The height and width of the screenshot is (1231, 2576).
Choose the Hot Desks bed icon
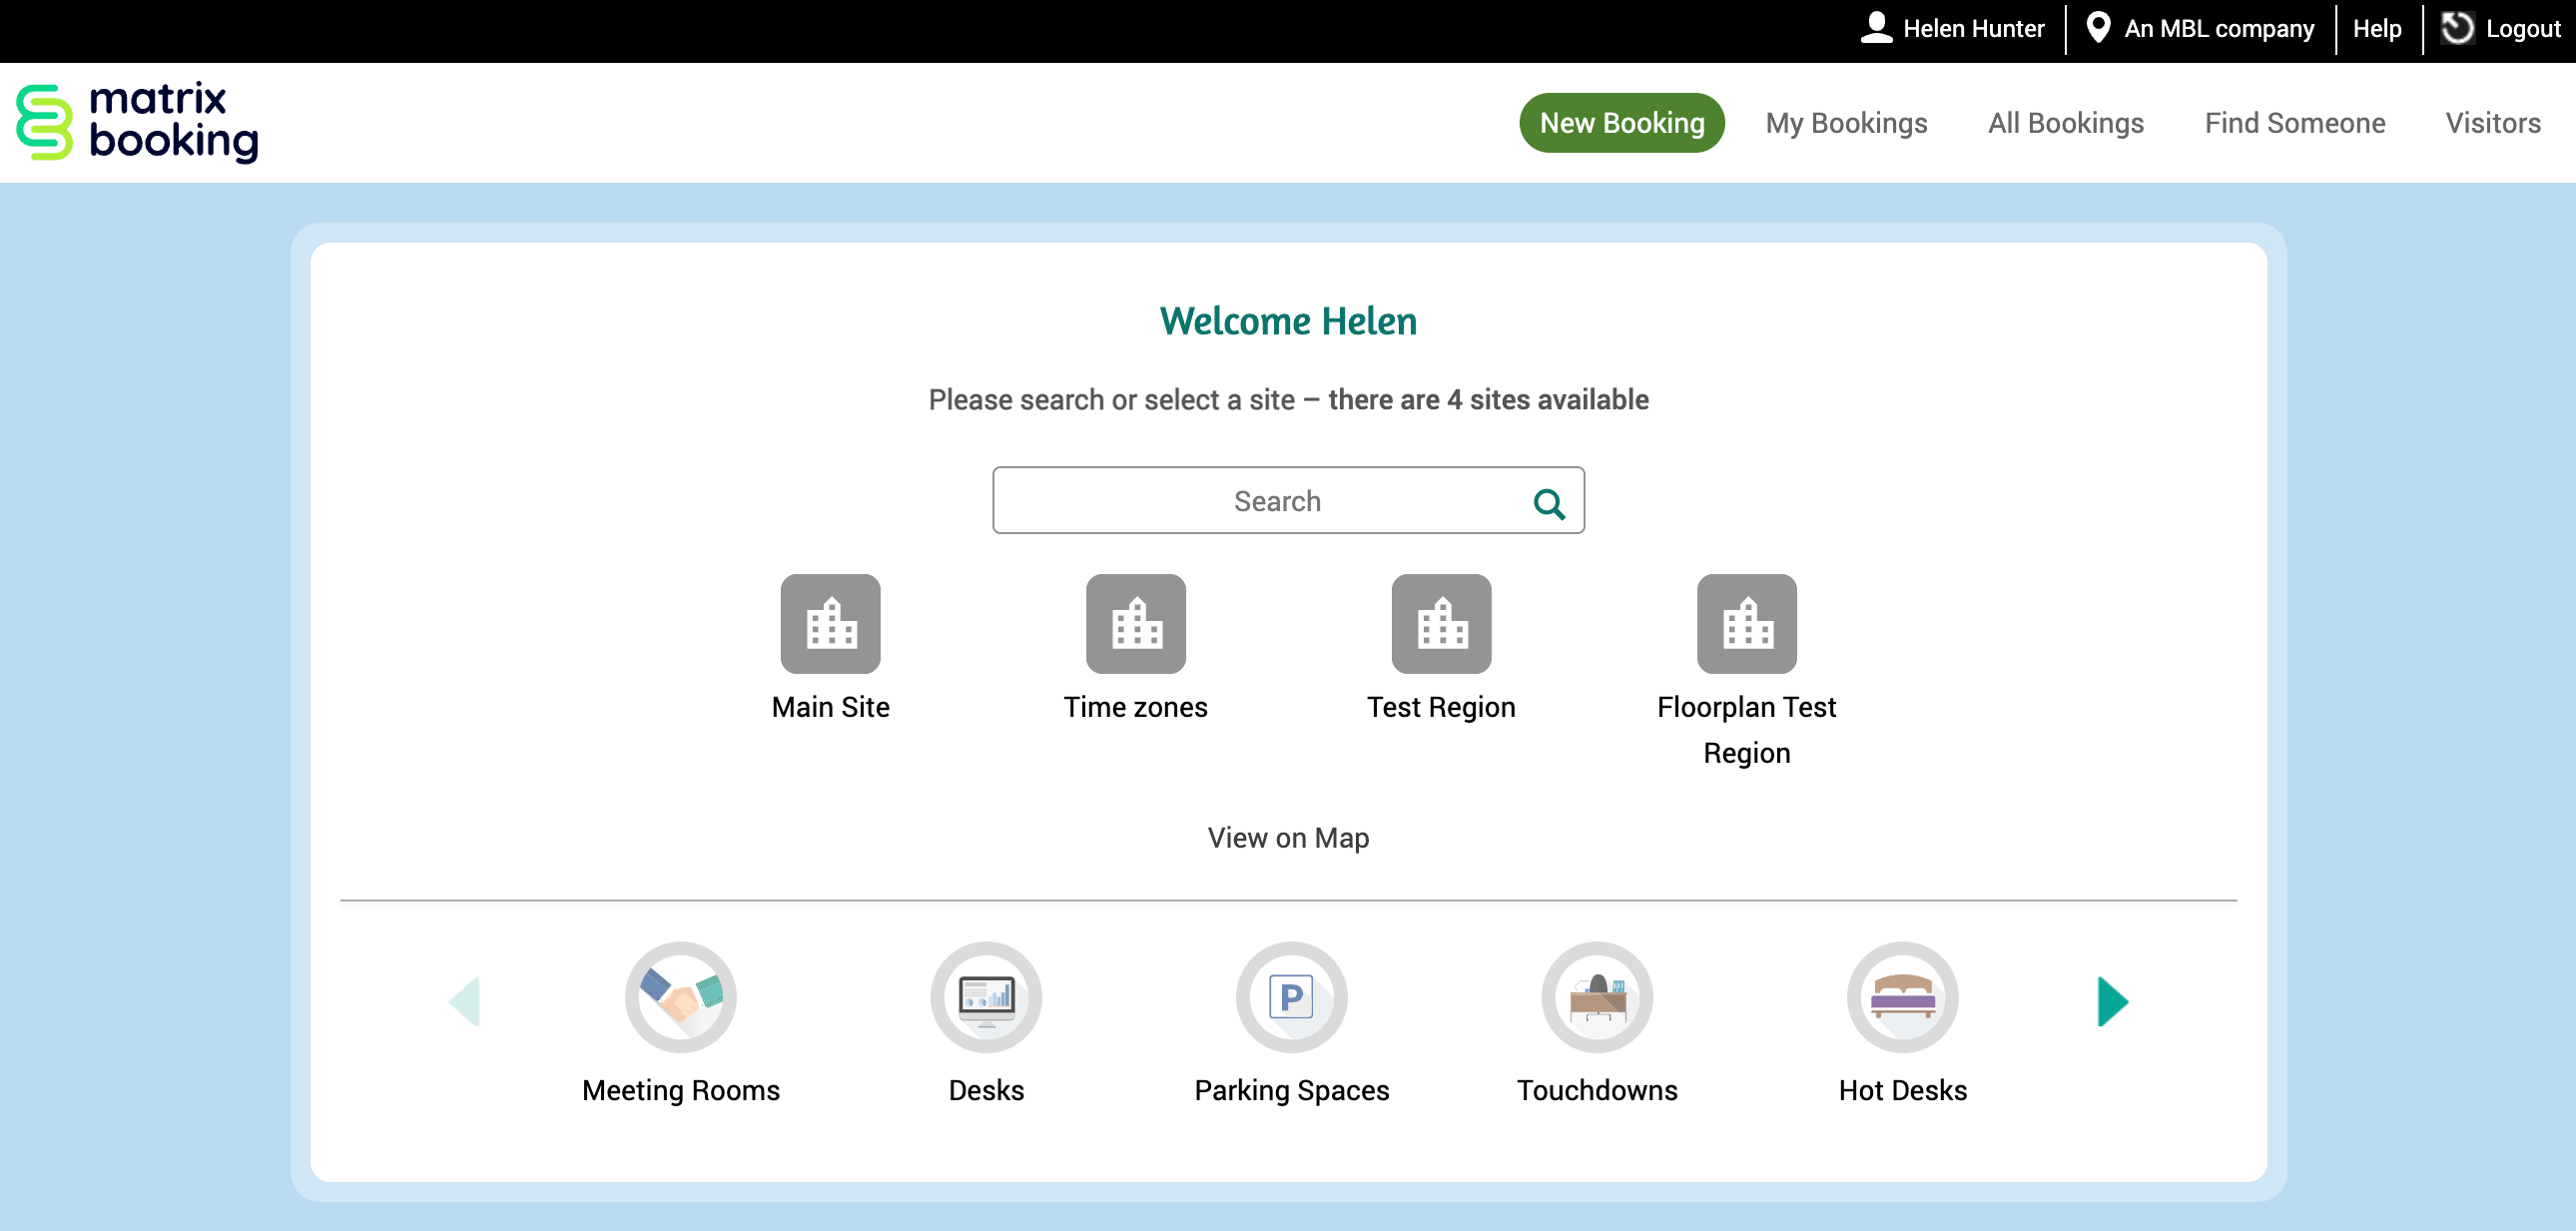click(1902, 997)
